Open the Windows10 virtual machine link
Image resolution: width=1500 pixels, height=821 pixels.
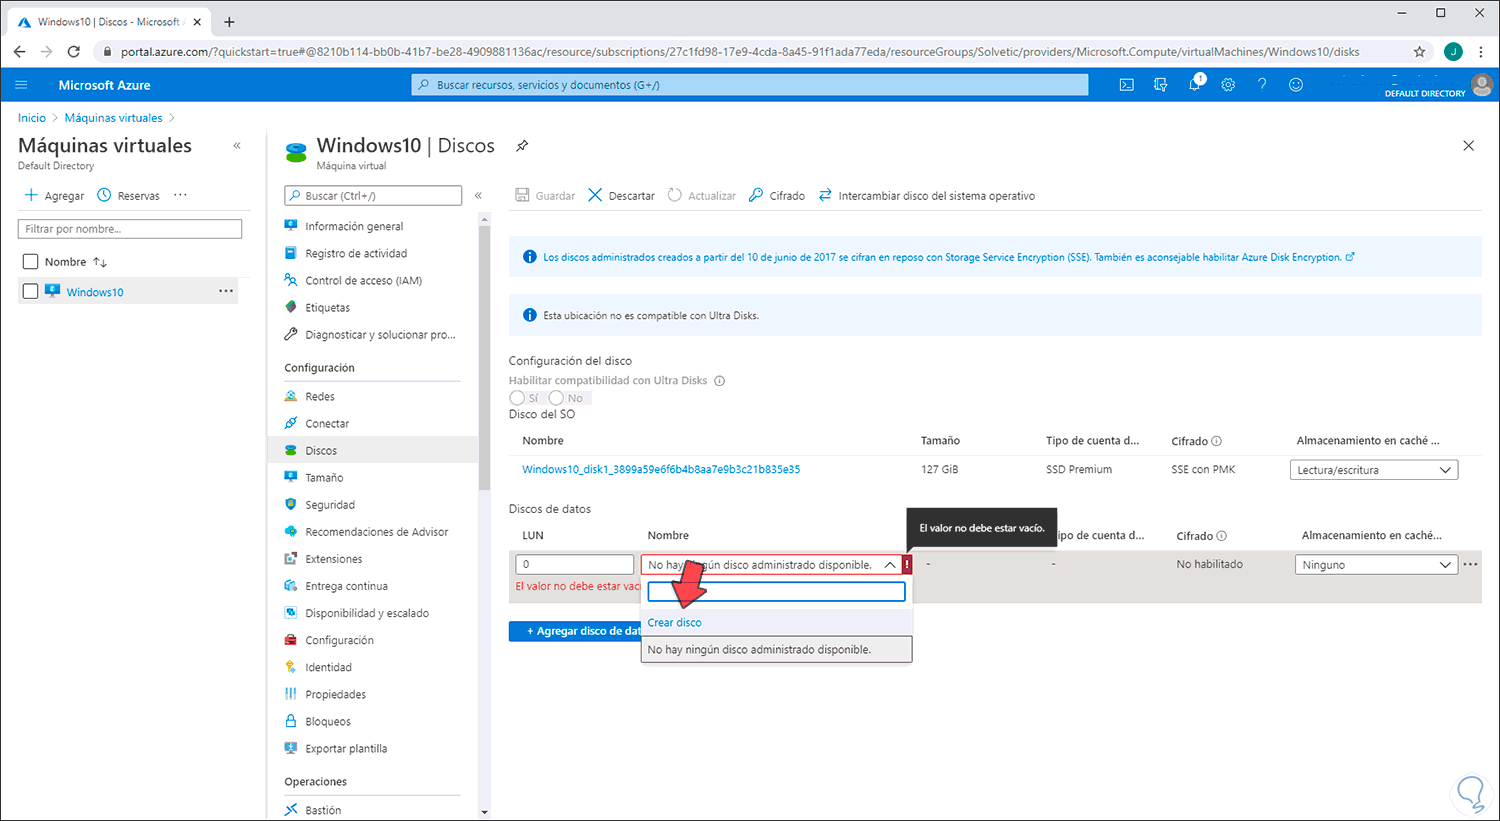pyautogui.click(x=95, y=292)
